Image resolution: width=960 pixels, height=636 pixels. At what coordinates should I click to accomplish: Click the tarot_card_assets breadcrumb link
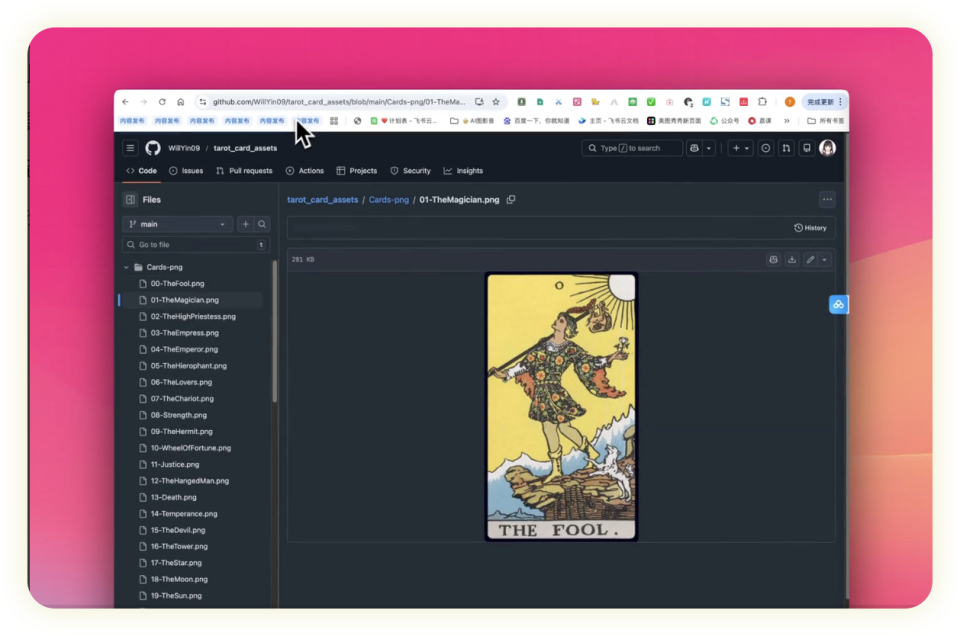pos(322,199)
